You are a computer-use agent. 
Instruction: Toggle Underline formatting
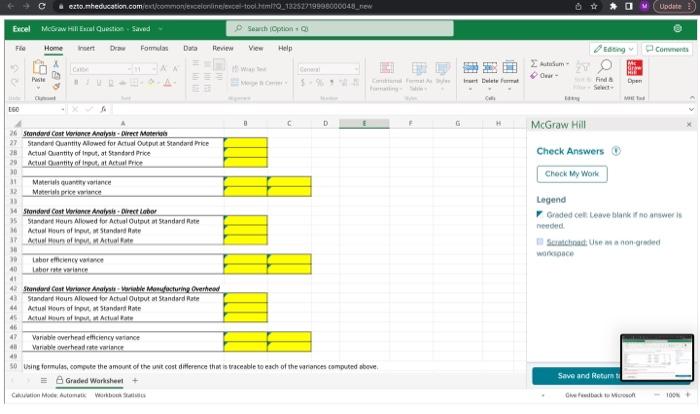click(99, 83)
